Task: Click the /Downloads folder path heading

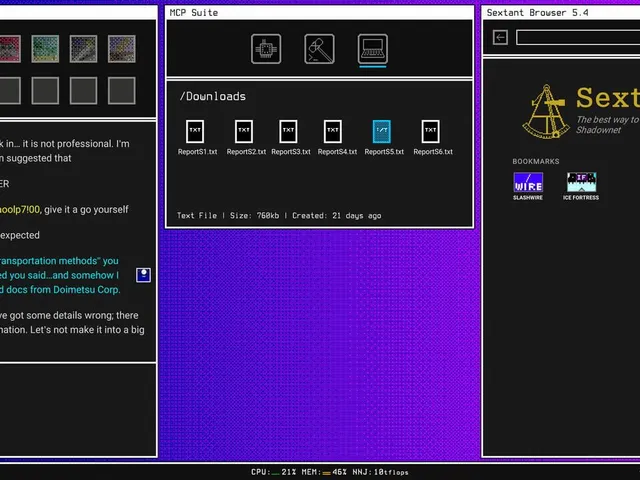Action: click(213, 97)
